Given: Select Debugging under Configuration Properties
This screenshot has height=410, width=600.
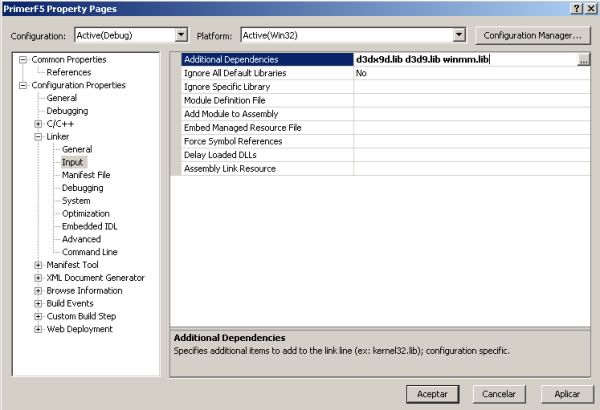Looking at the screenshot, I should 67,111.
